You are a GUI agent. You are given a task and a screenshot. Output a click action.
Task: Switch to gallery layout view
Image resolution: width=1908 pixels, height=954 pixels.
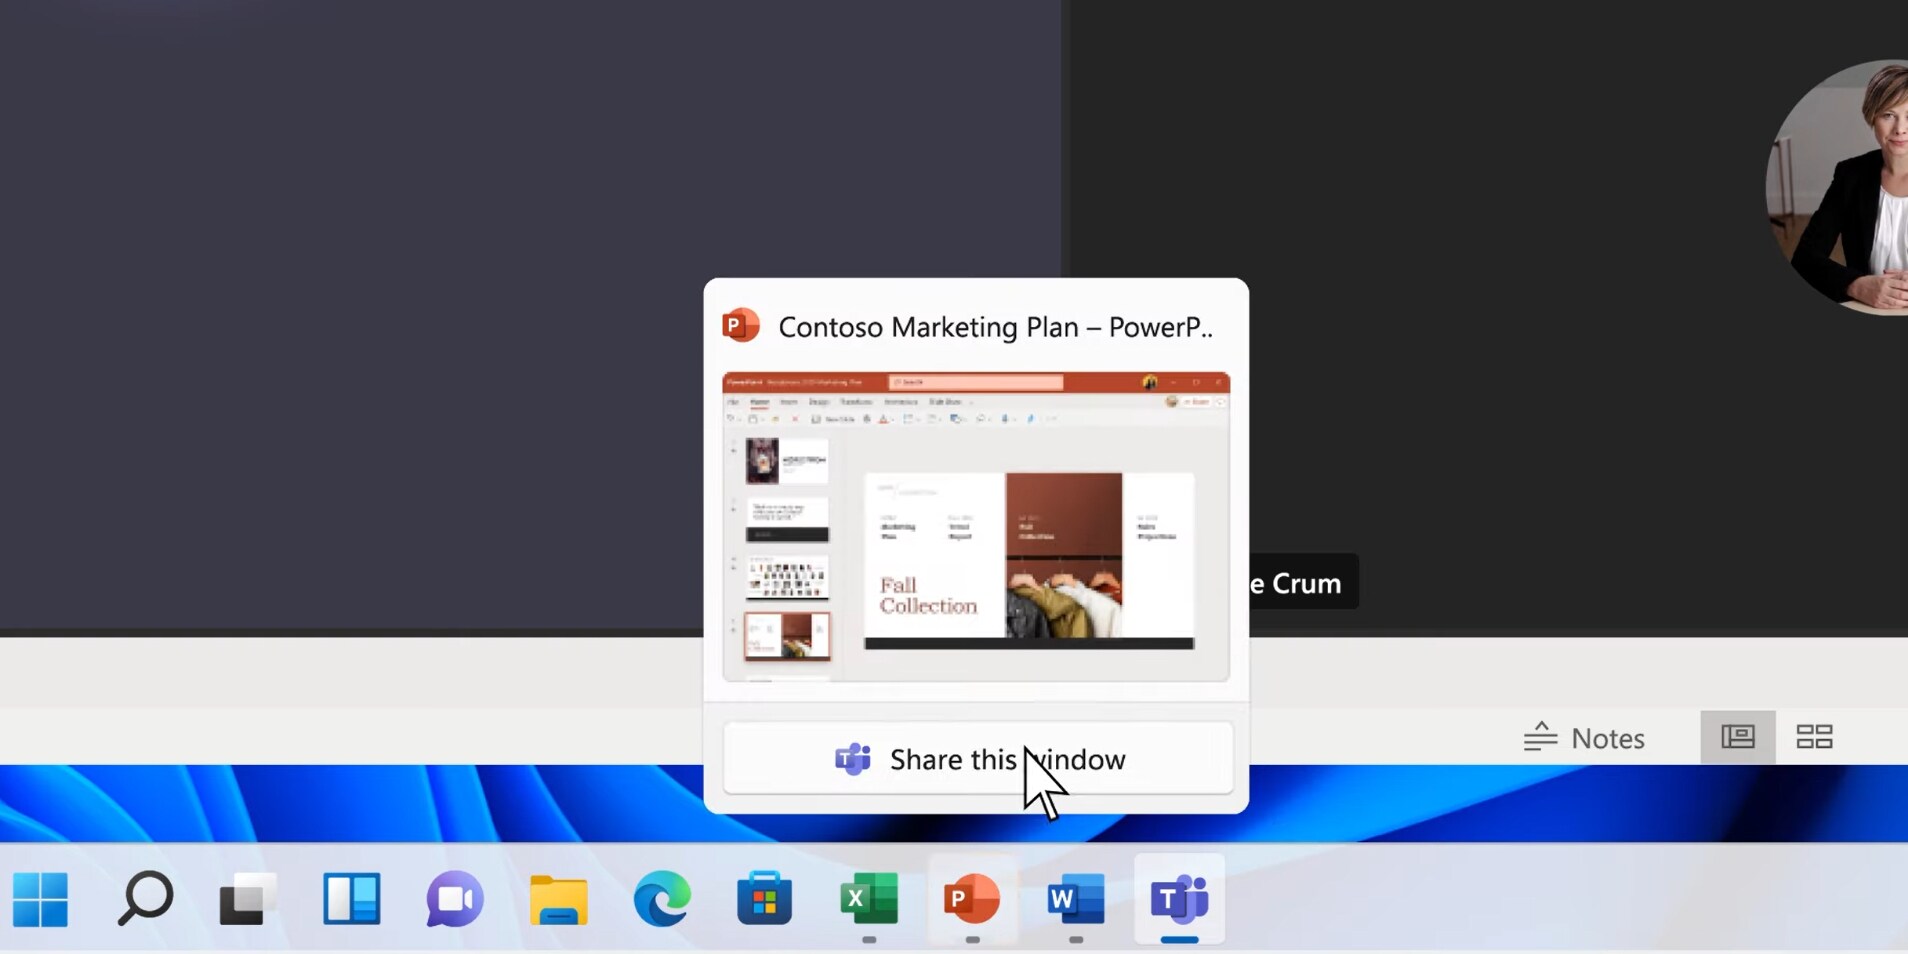pyautogui.click(x=1815, y=737)
